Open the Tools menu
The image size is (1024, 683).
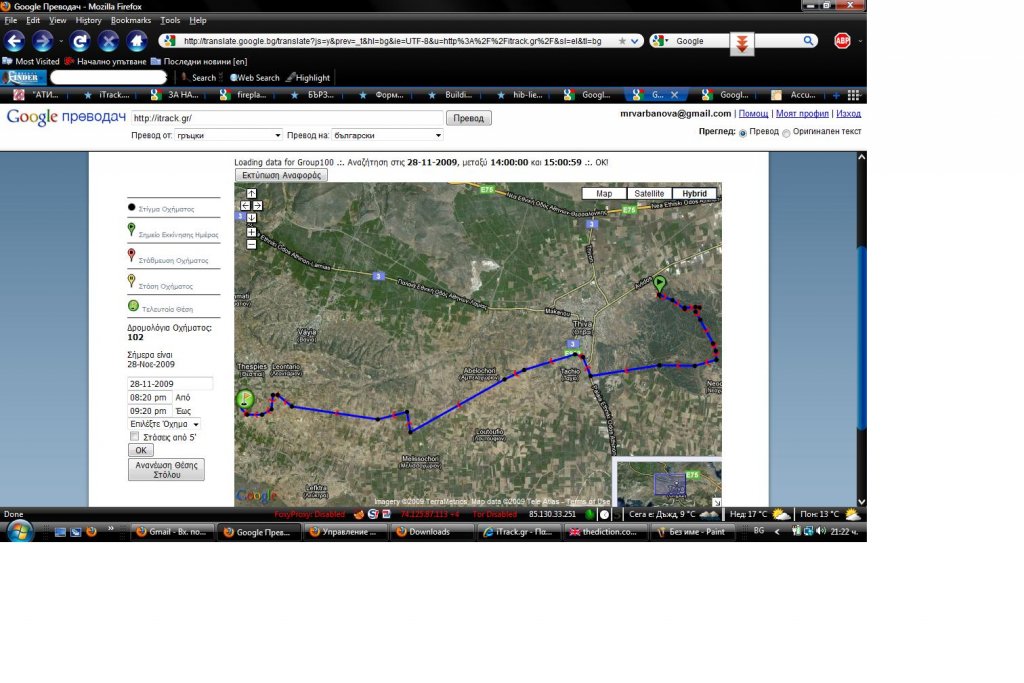[170, 20]
